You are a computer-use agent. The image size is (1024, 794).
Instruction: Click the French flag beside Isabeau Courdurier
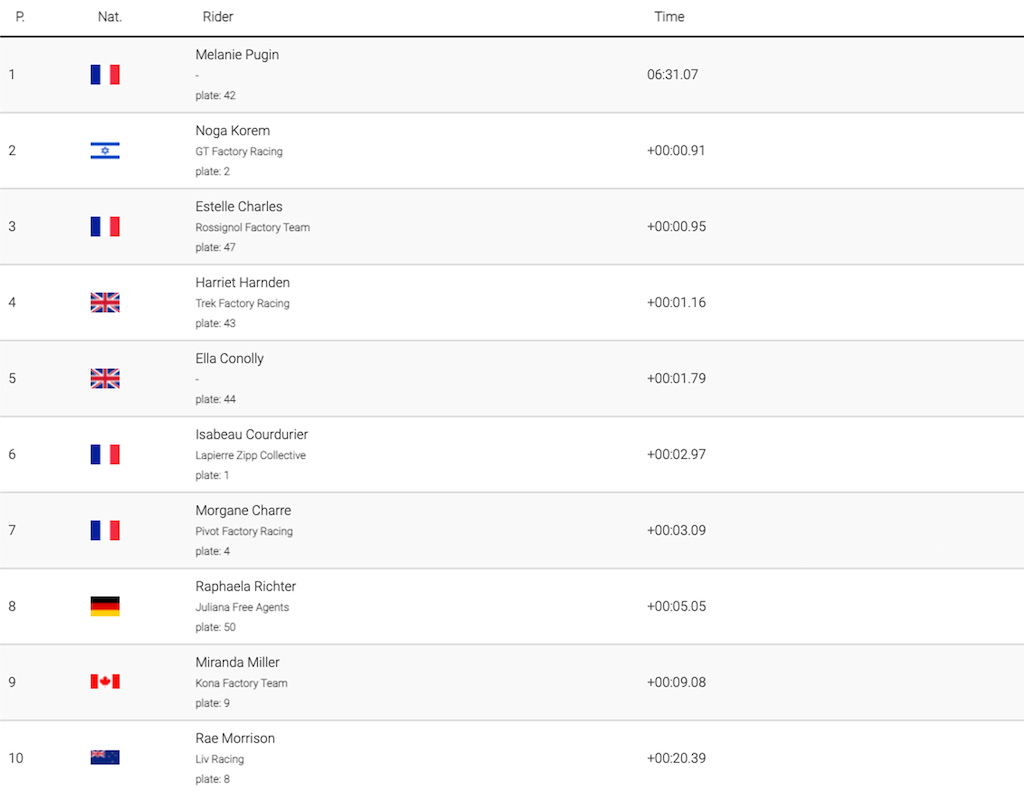105,454
